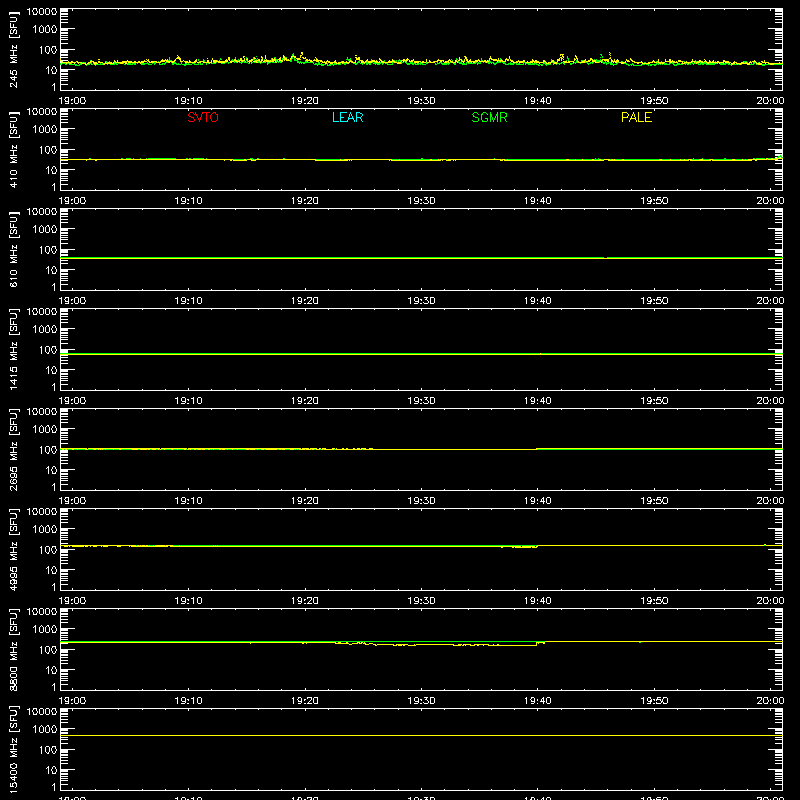Select the 1415 MHz [SFU] axis title
The image size is (800, 800).
pos(13,350)
